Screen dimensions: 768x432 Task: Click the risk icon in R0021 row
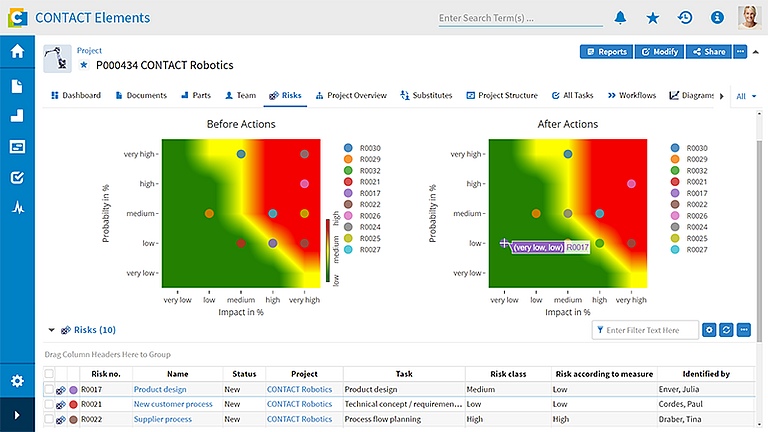point(61,405)
